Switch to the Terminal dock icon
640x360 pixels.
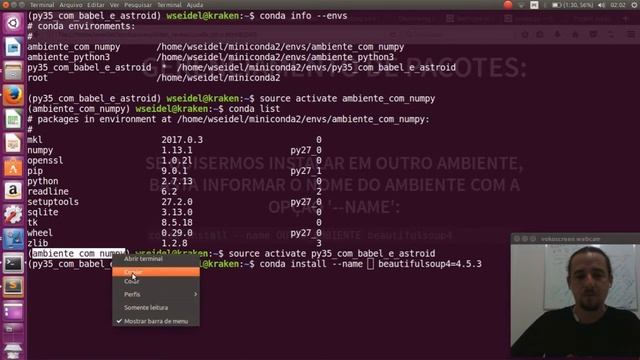[13, 263]
